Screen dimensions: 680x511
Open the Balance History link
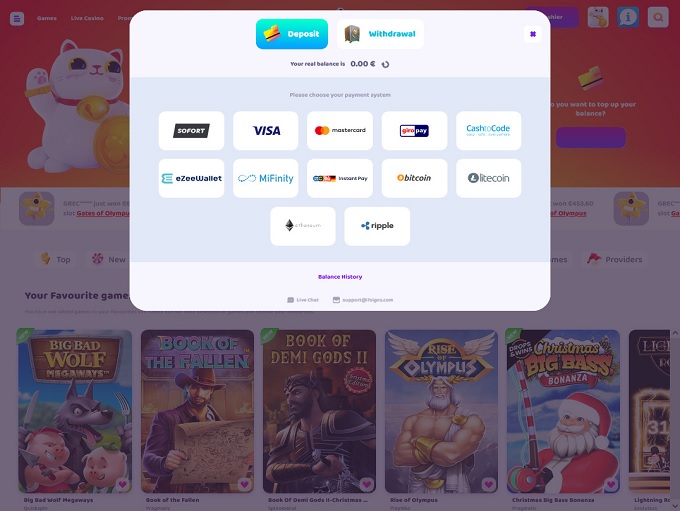tap(340, 277)
